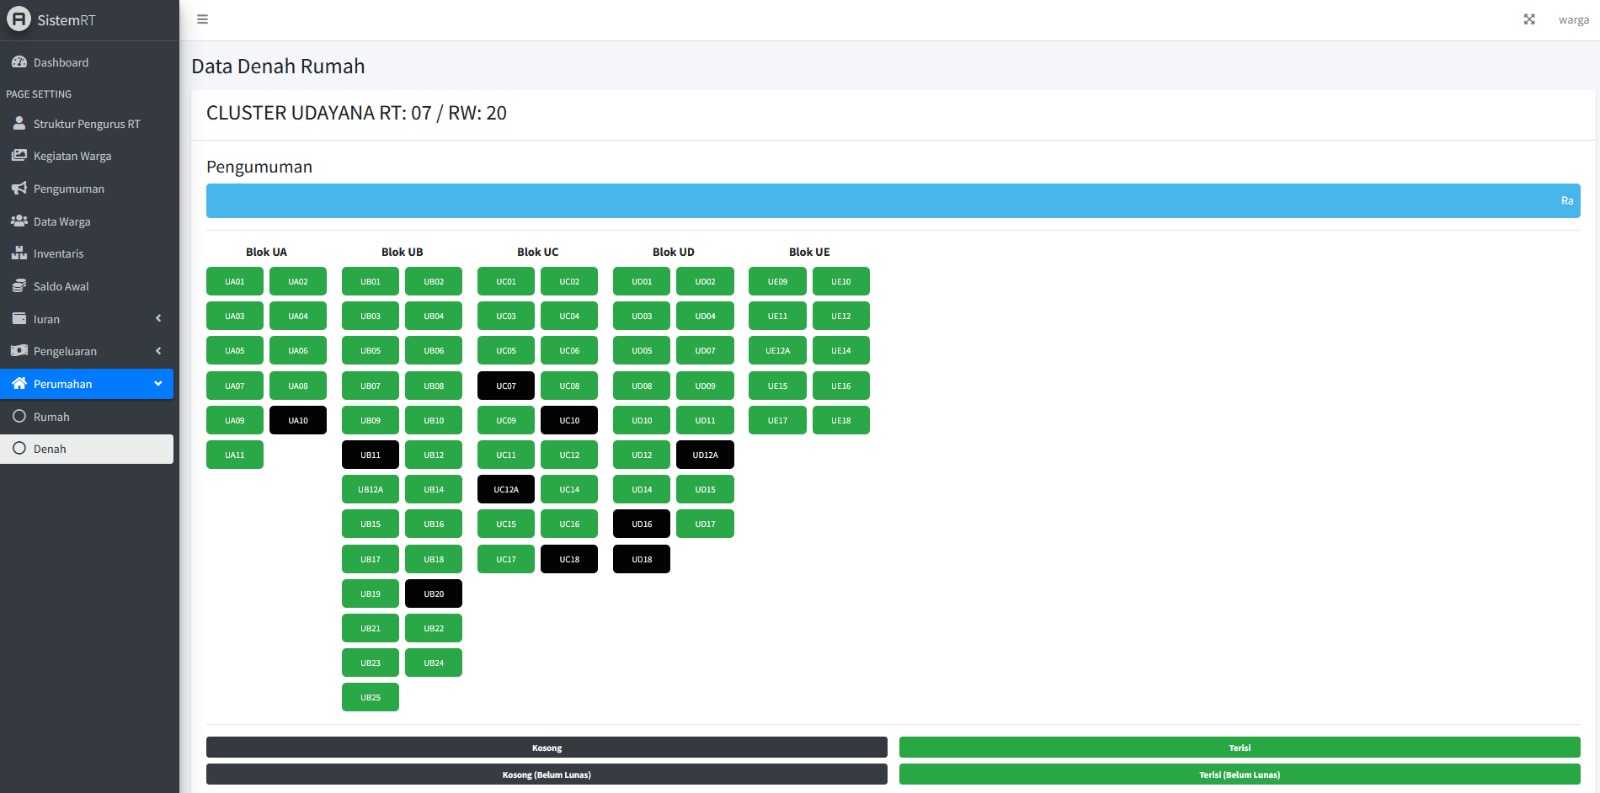Click the circle icon beside Denah
The image size is (1600, 793).
click(x=19, y=449)
